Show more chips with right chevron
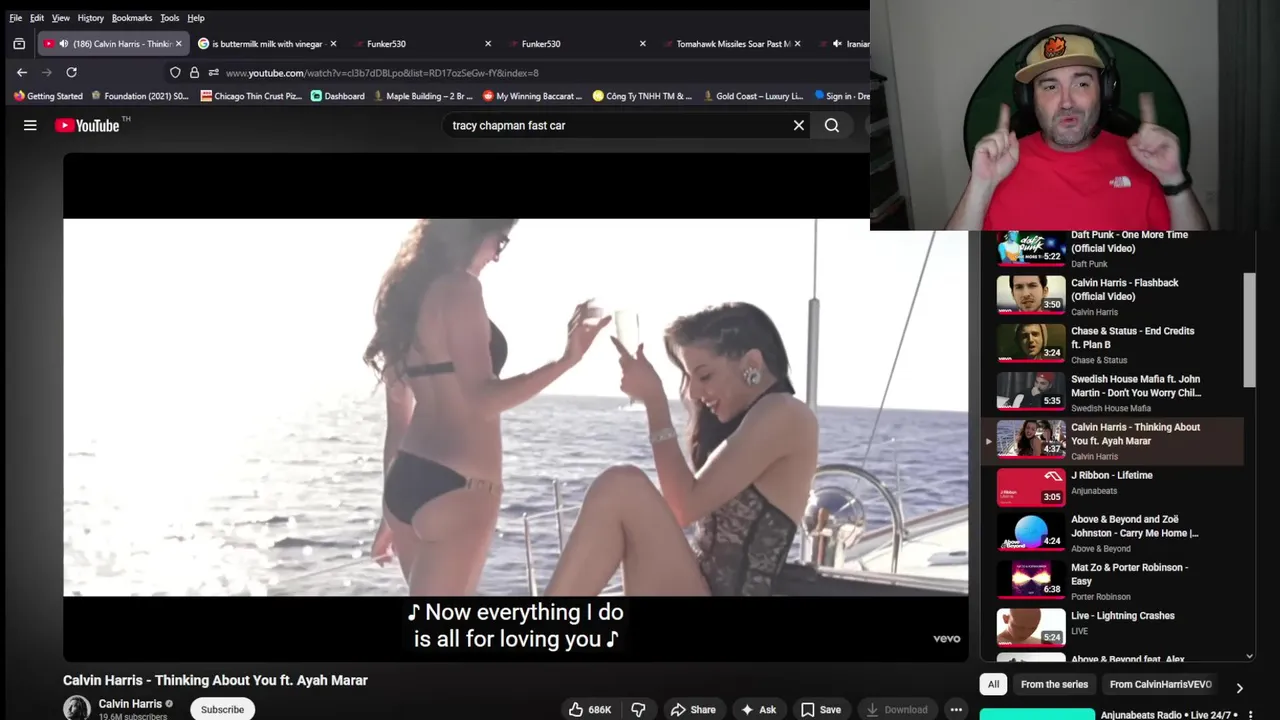 pos(1239,688)
